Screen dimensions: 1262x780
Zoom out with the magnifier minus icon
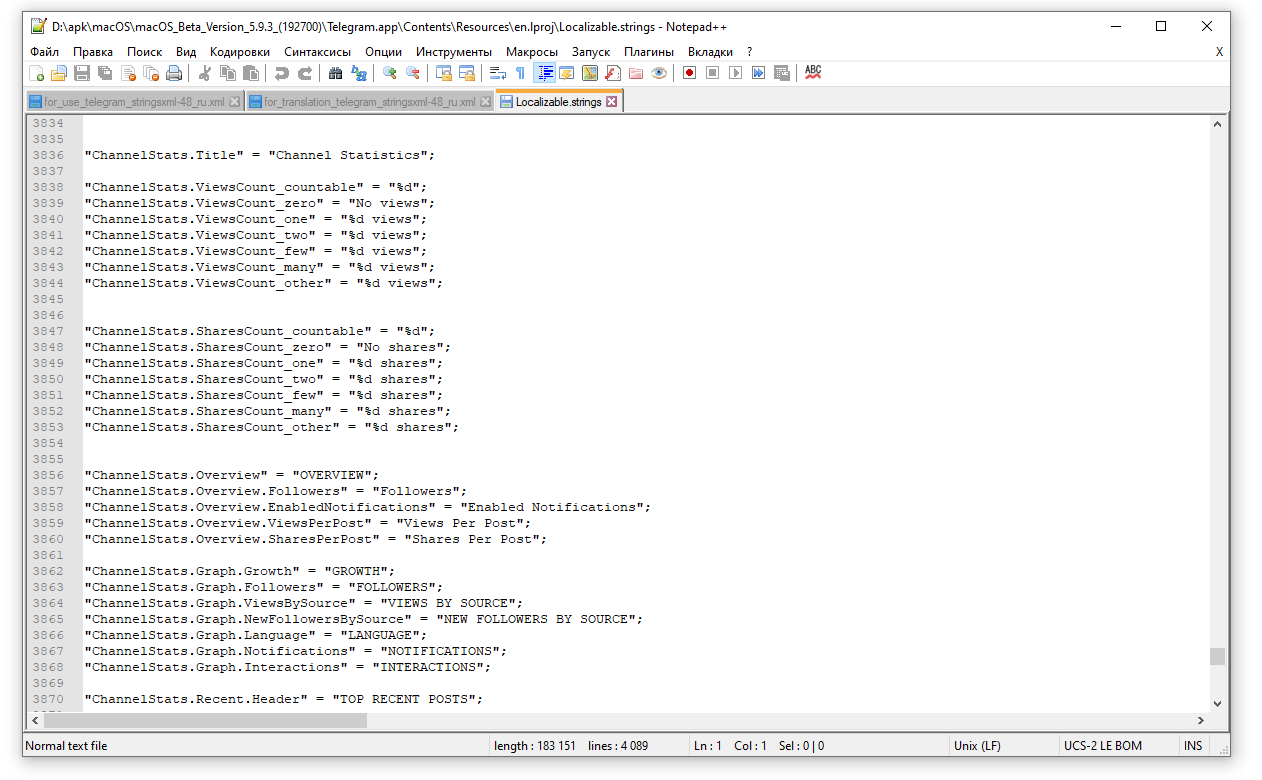click(x=412, y=73)
